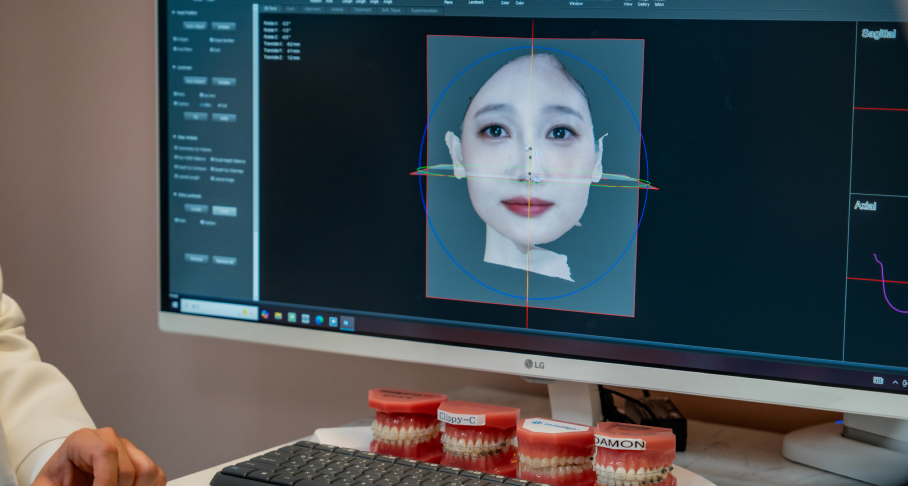Collapse the Landmark section arrow
Screen dimensions: 908x486
click(x=174, y=67)
